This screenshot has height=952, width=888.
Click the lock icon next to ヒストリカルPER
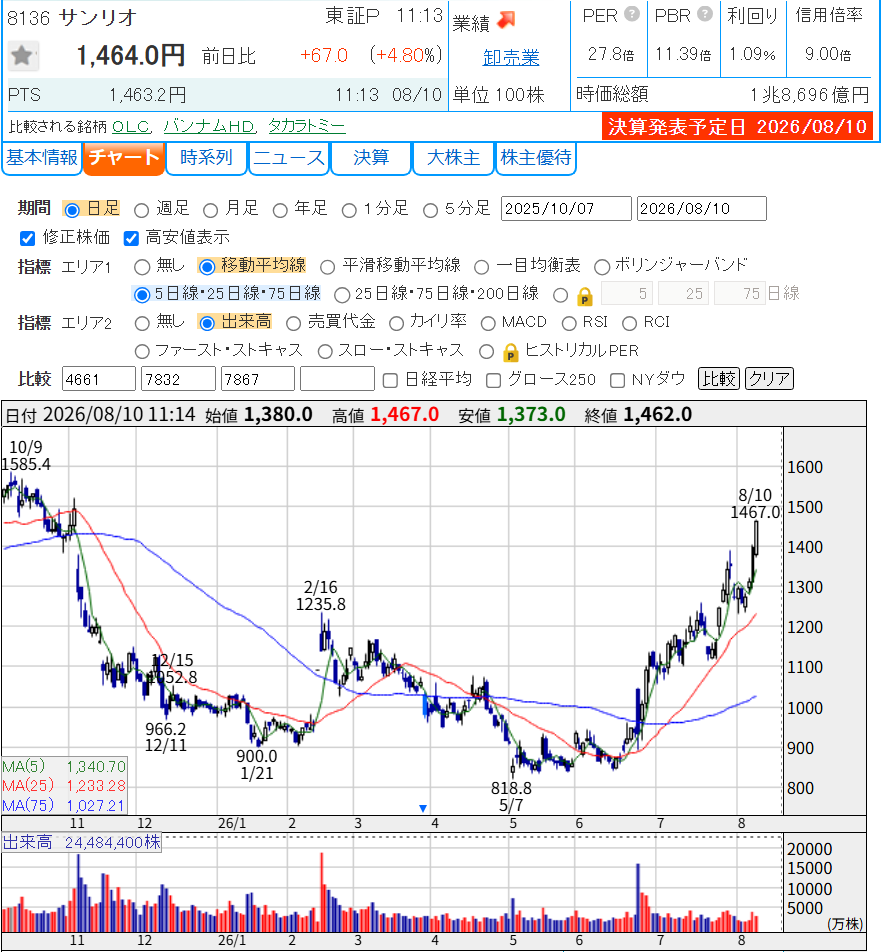510,352
